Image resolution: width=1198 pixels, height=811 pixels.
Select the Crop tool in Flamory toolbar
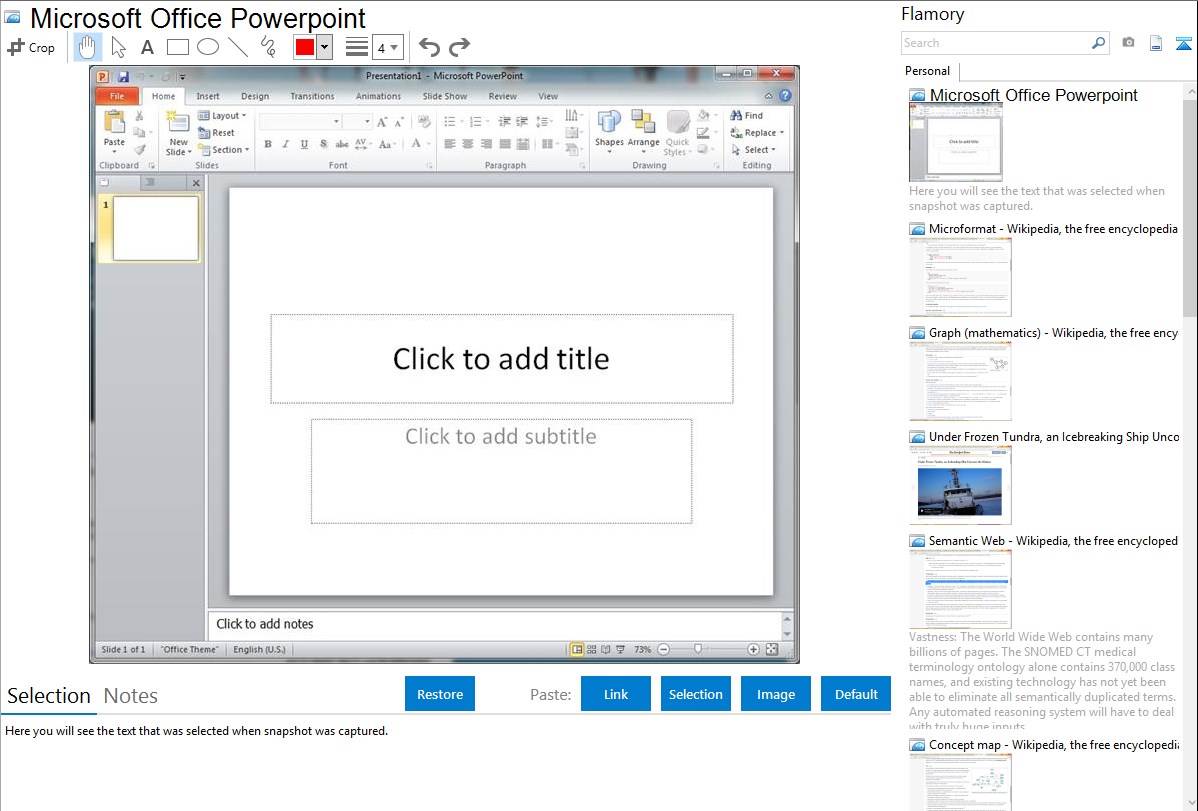tap(31, 47)
